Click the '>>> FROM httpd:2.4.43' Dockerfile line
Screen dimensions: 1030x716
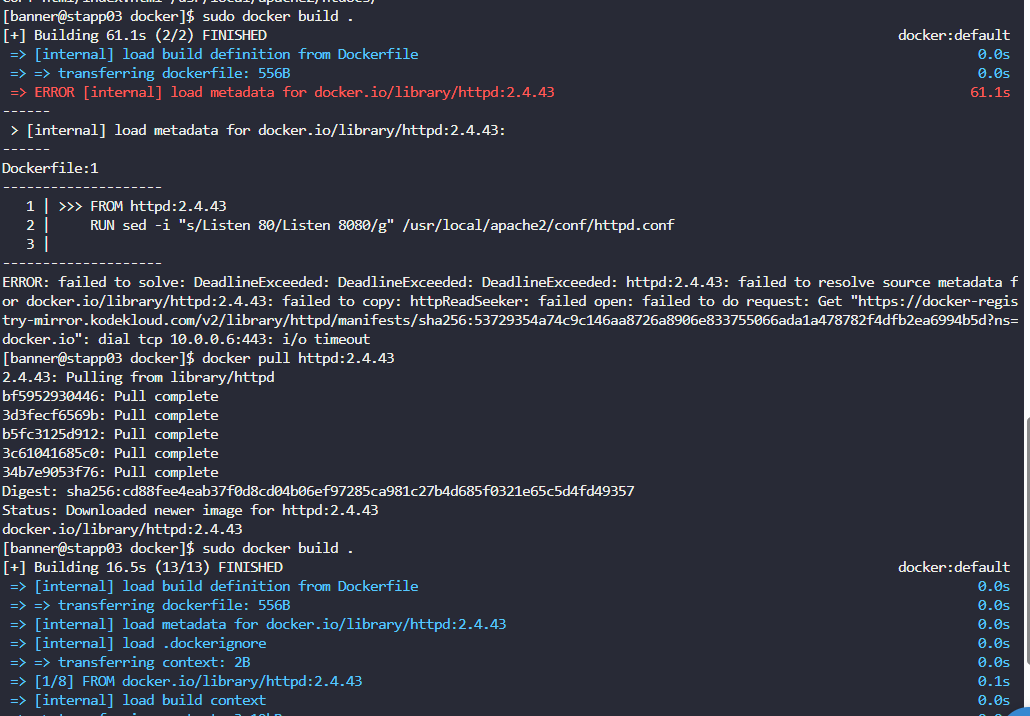143,206
